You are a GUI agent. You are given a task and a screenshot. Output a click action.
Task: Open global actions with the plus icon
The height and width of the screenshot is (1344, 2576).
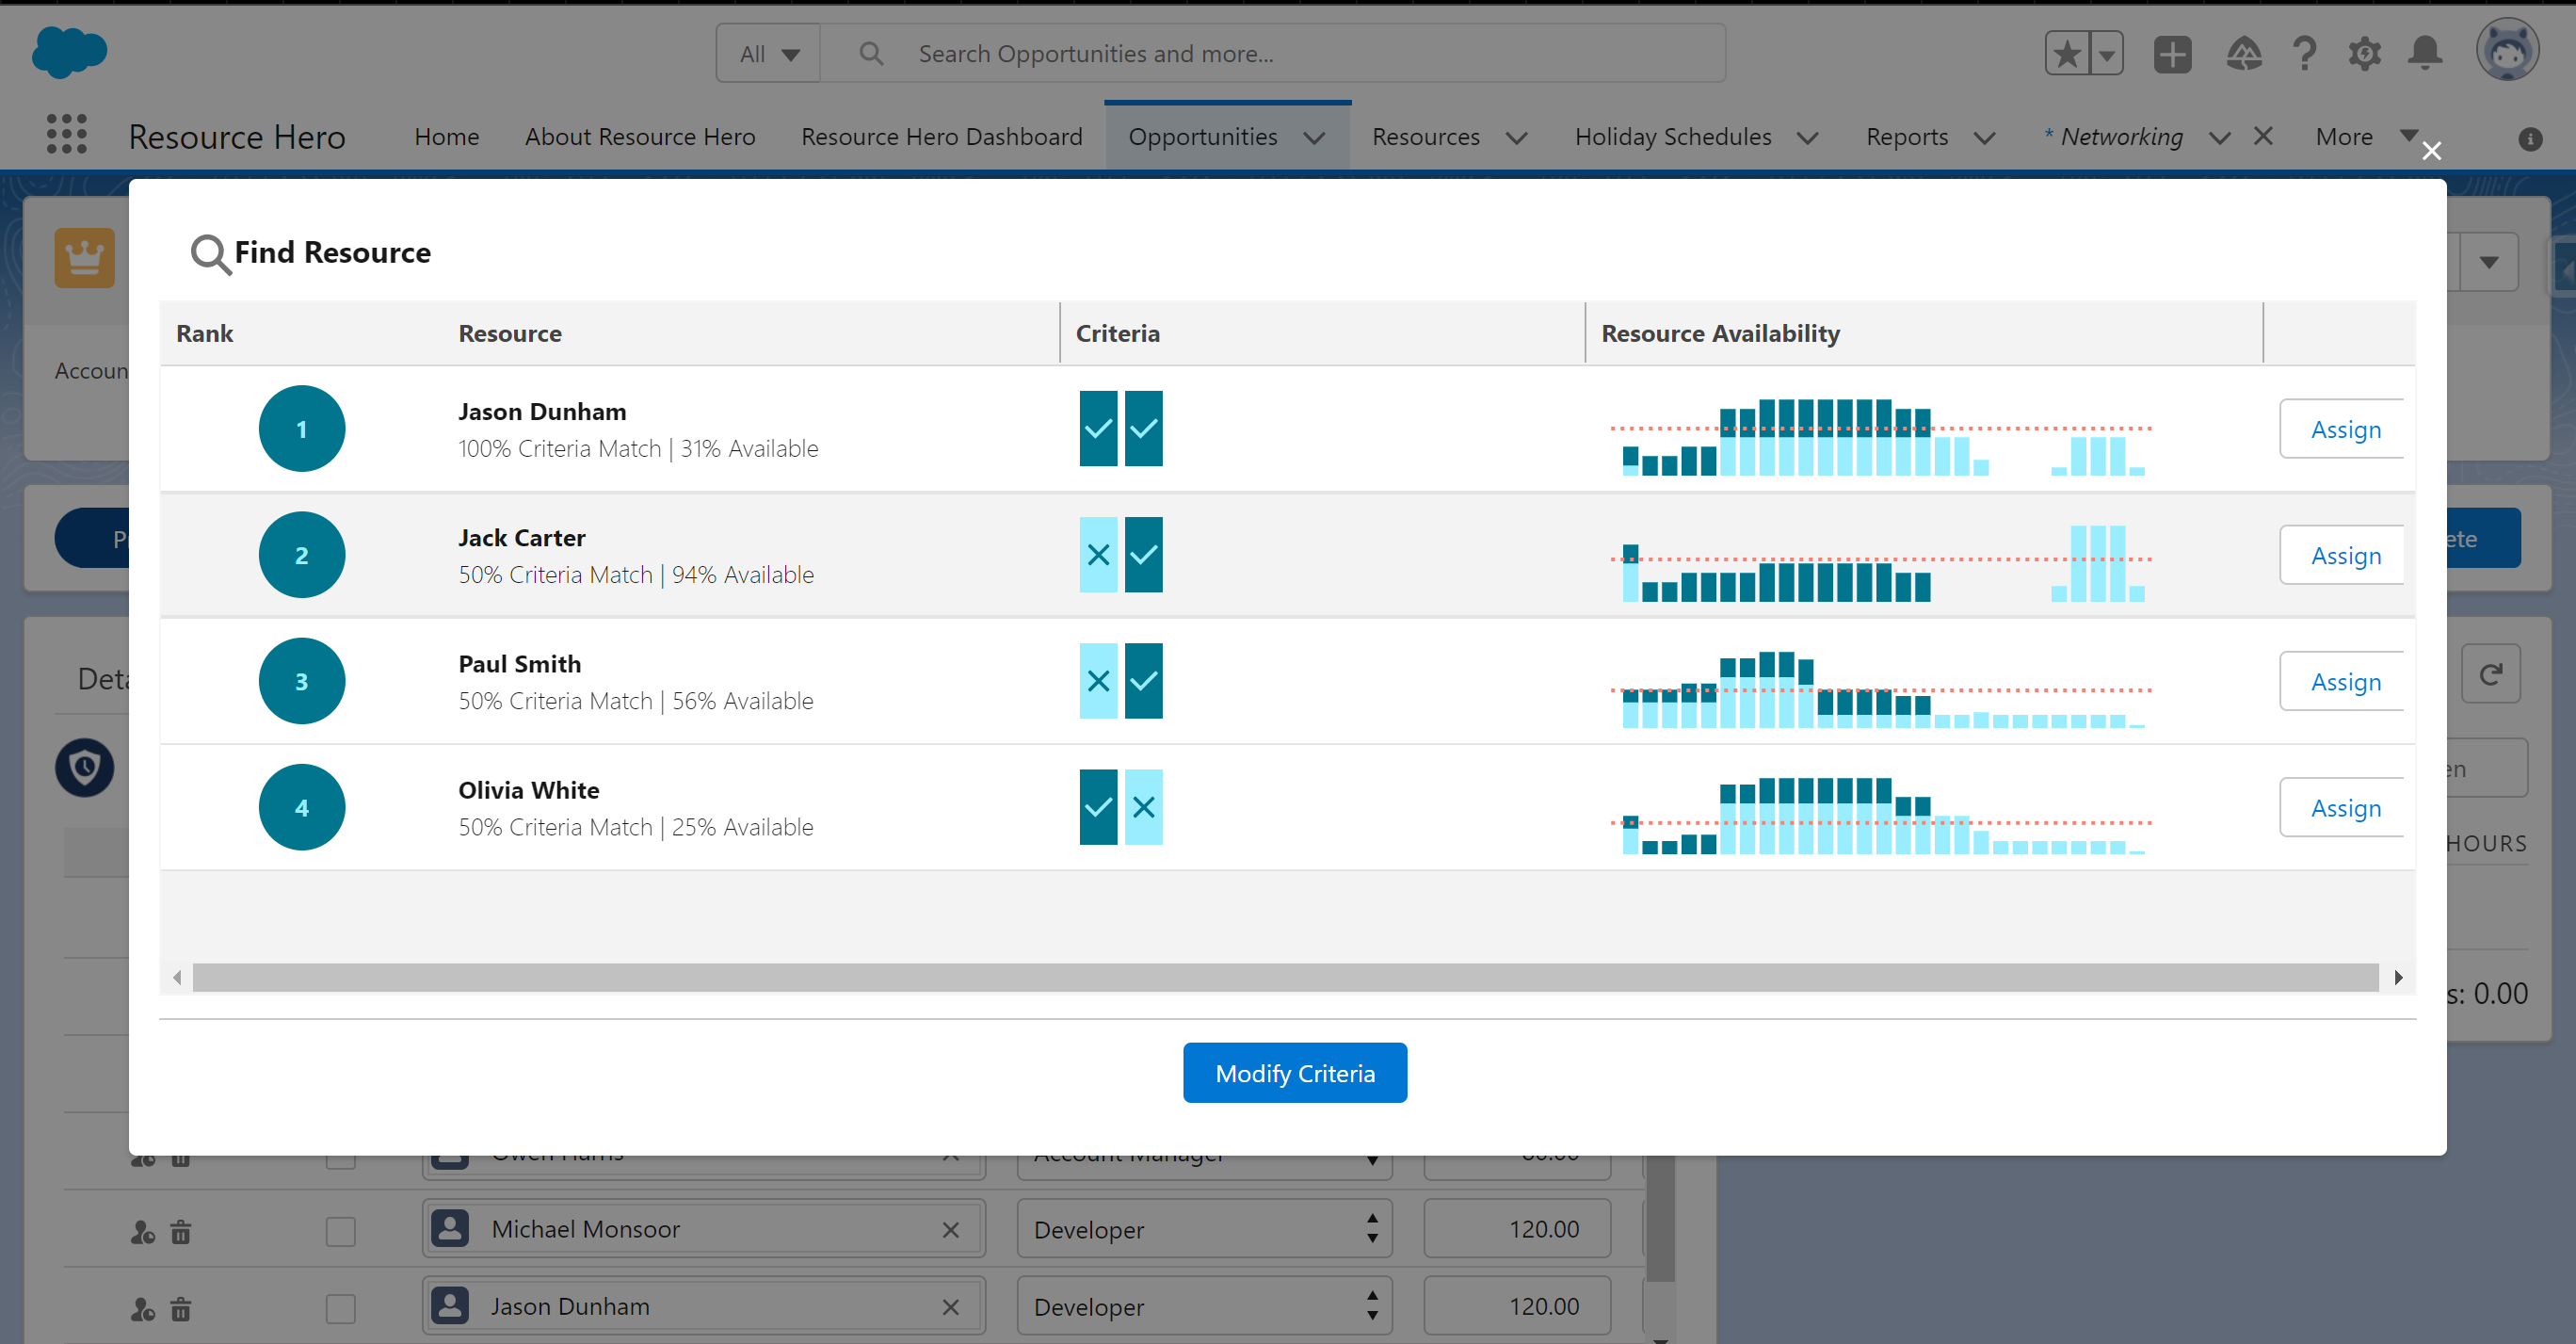pyautogui.click(x=2171, y=54)
